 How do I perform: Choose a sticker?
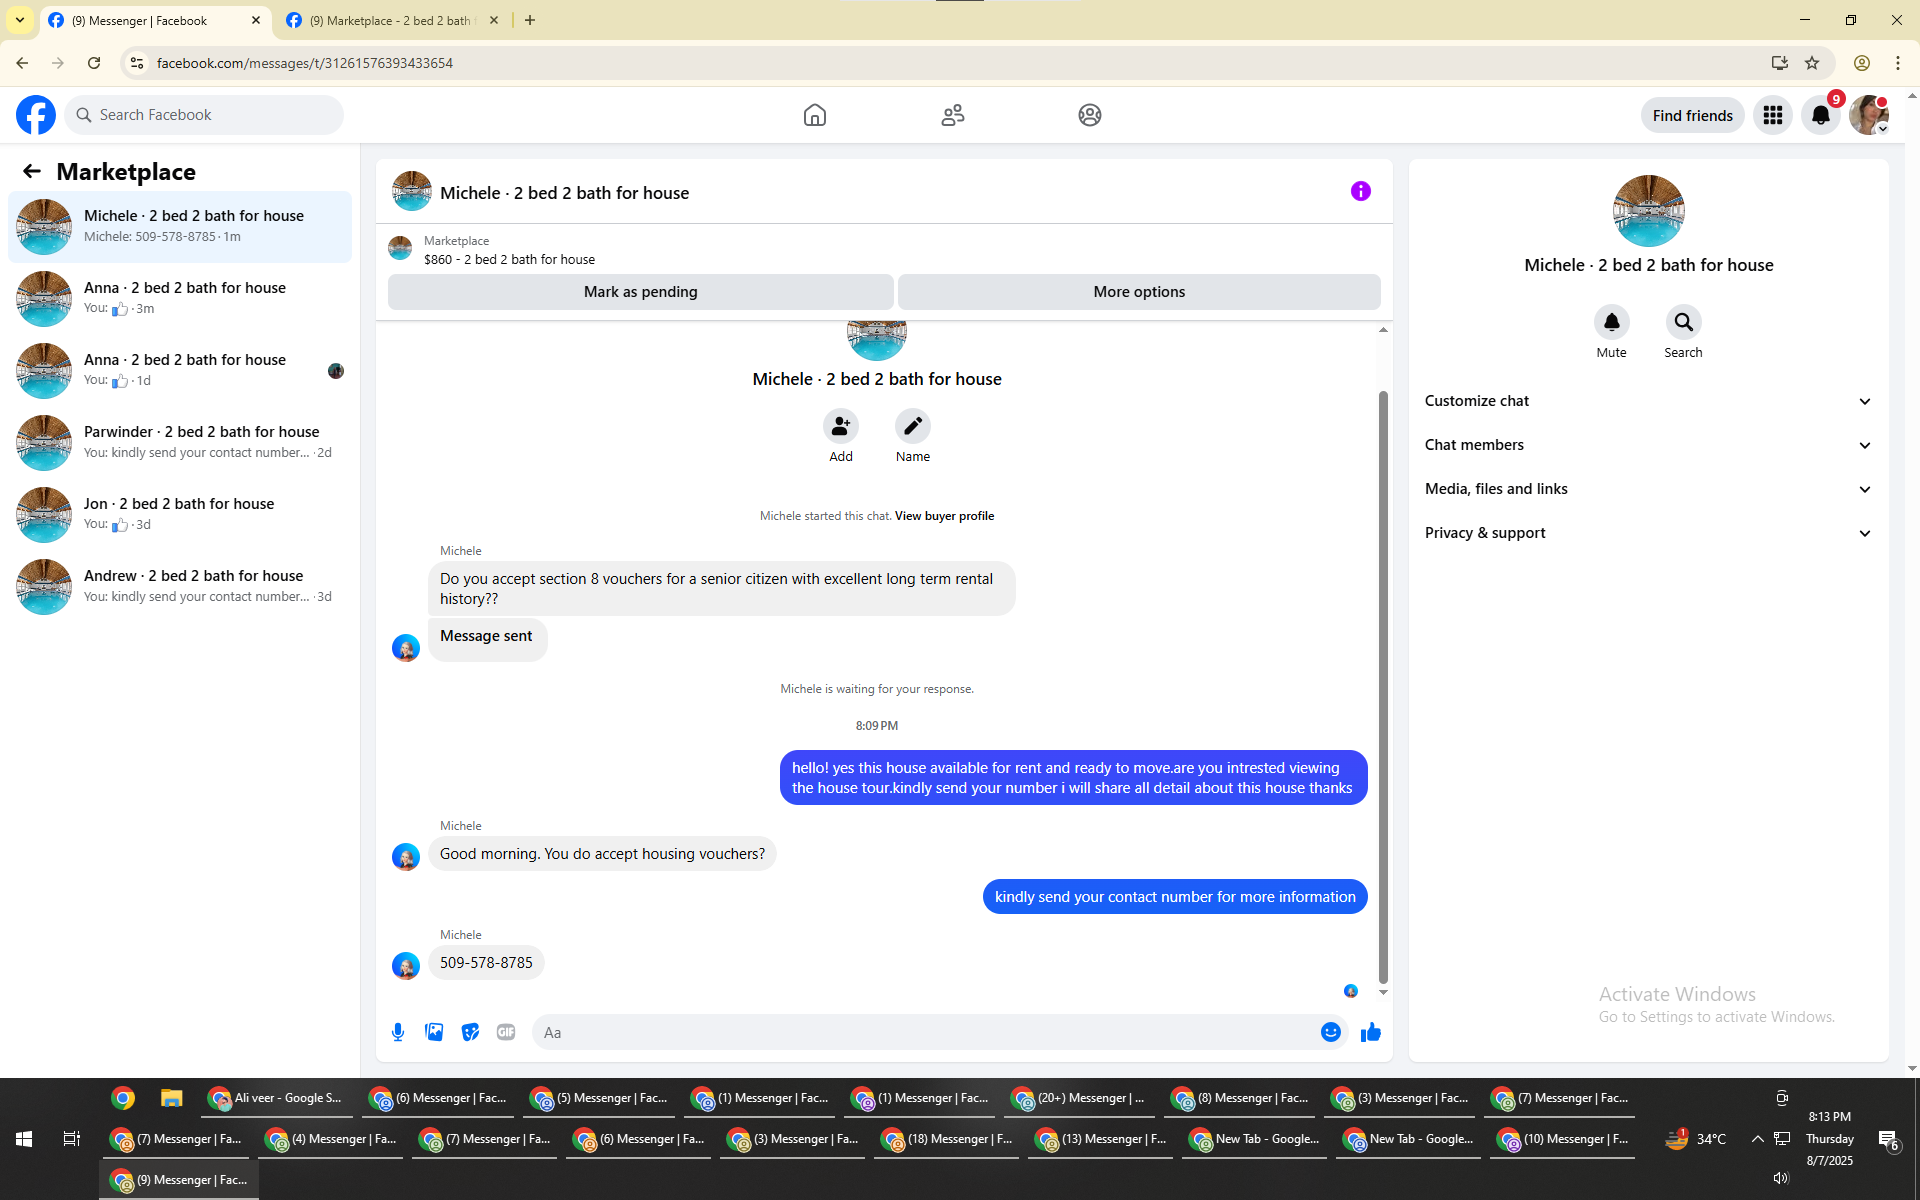[470, 1032]
